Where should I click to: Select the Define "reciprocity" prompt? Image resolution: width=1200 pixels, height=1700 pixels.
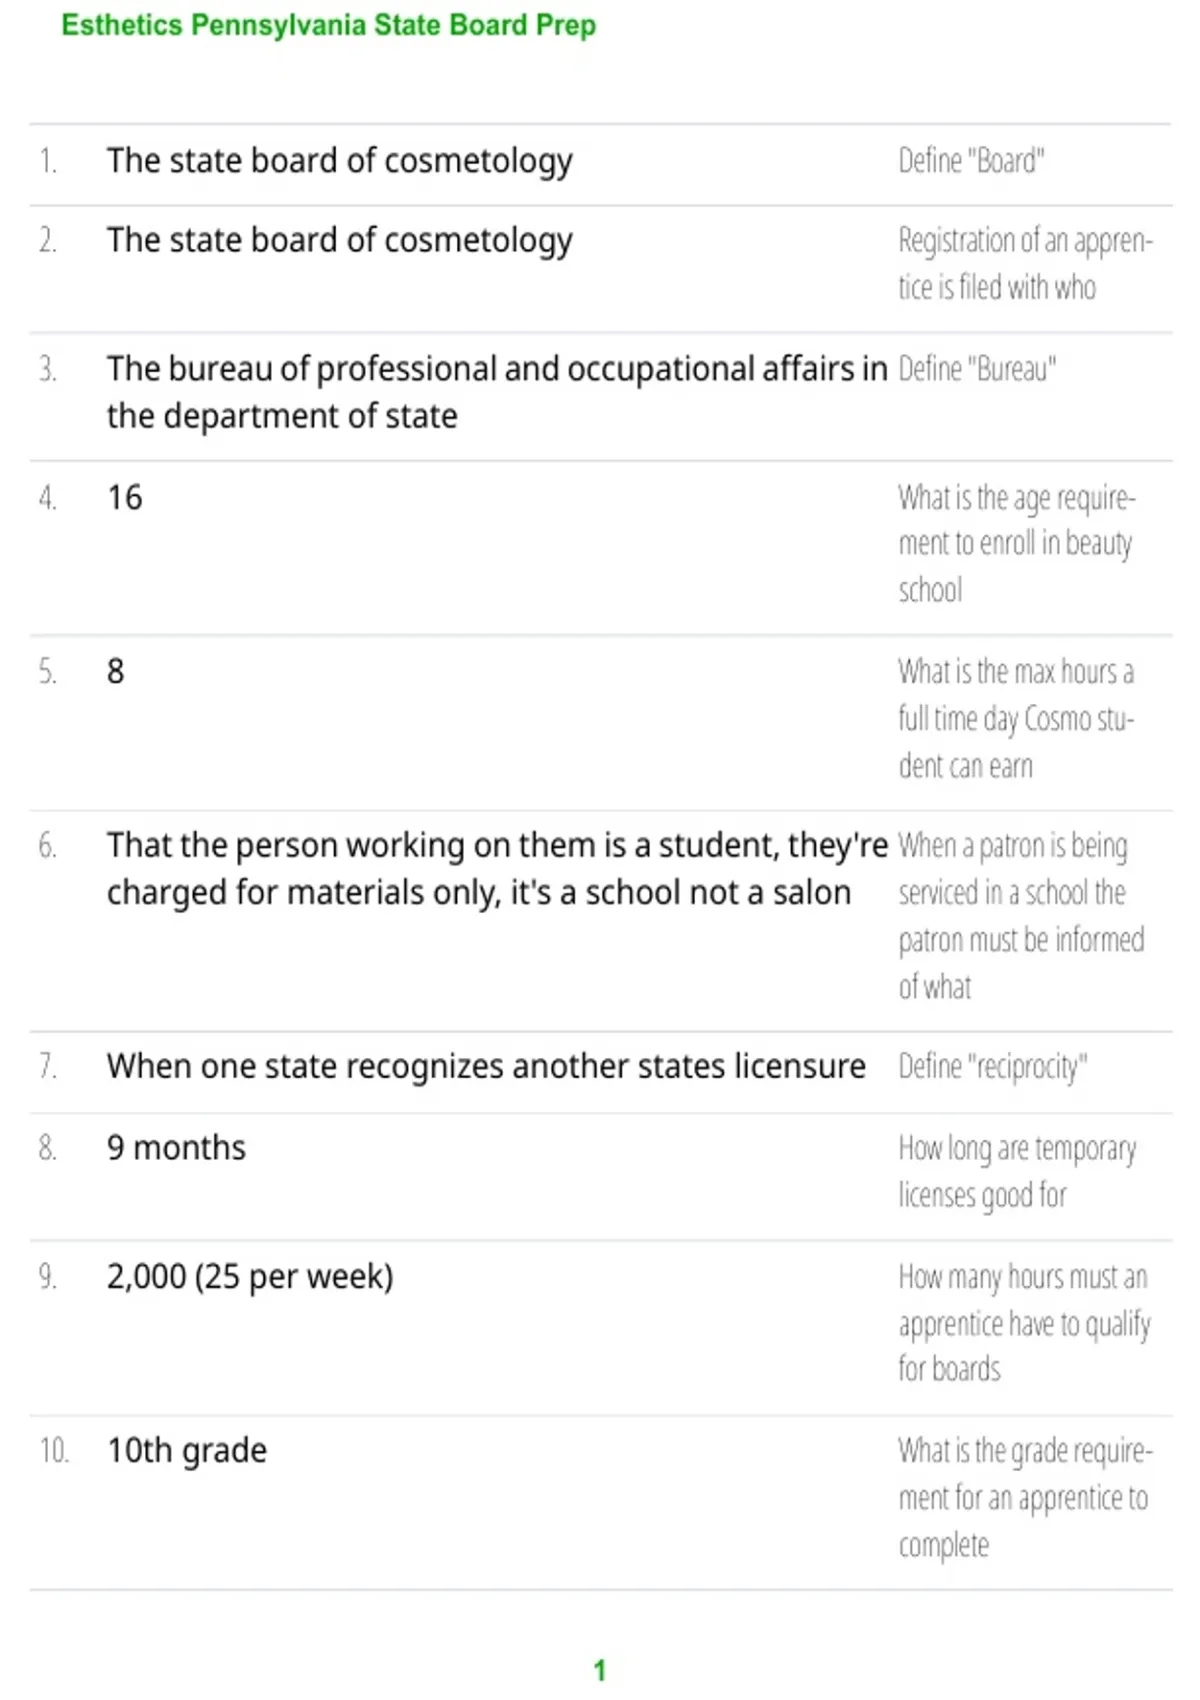[x=993, y=1067]
